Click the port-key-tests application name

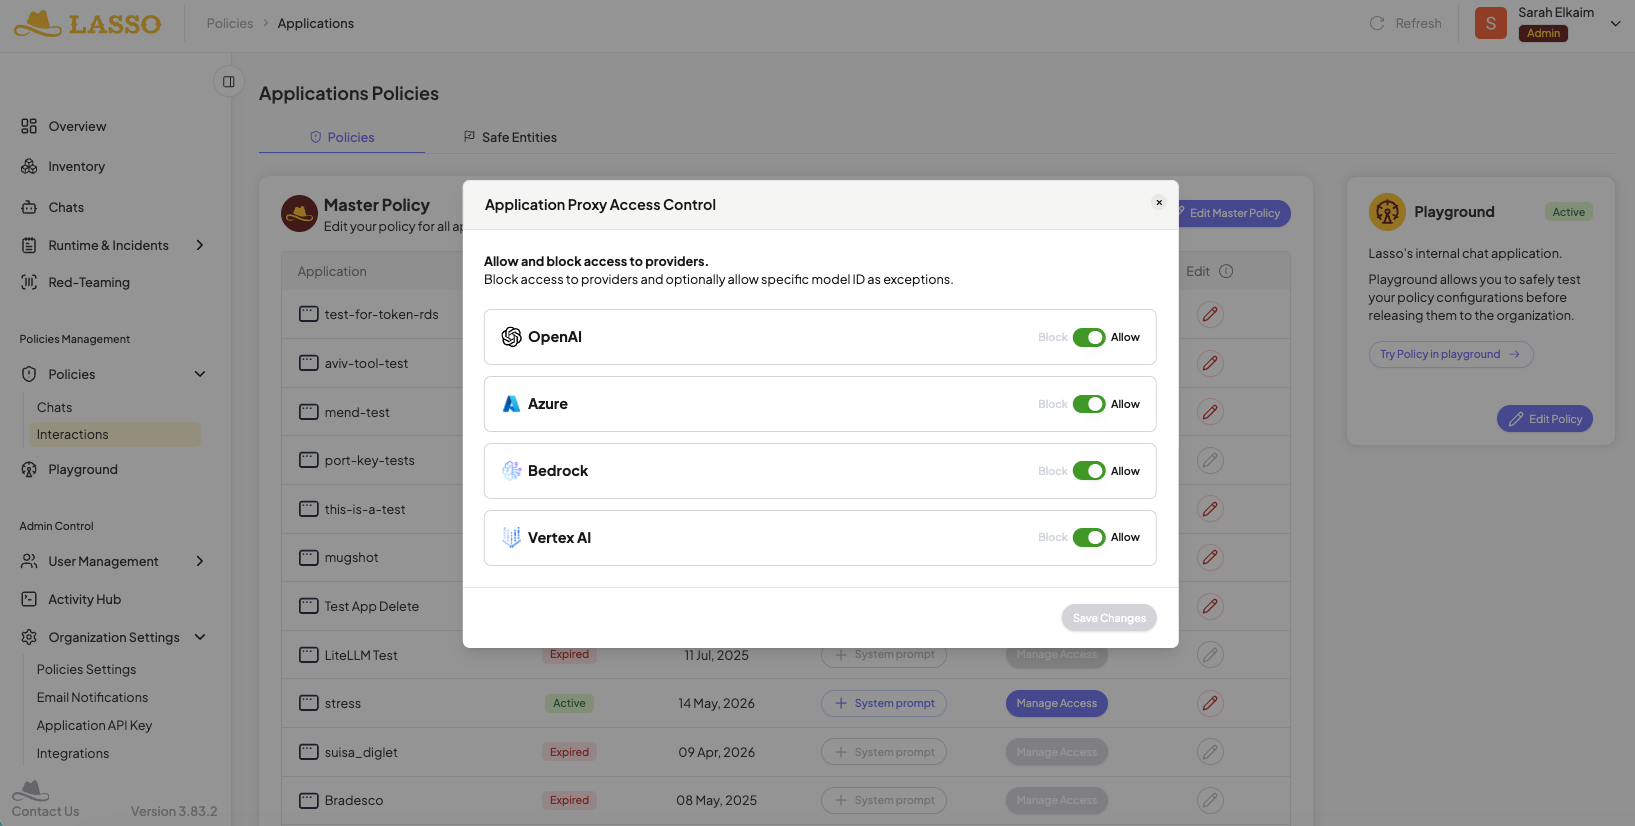click(369, 460)
